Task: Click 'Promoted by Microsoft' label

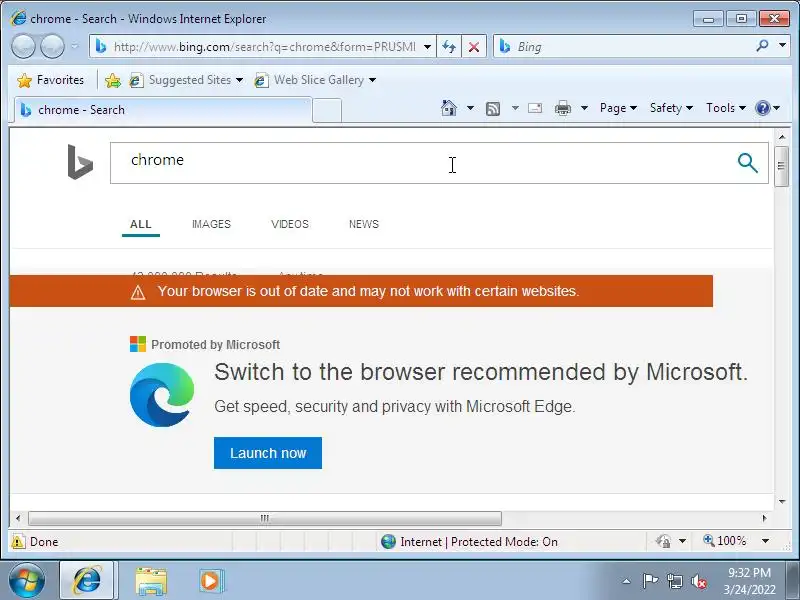Action: coord(215,345)
